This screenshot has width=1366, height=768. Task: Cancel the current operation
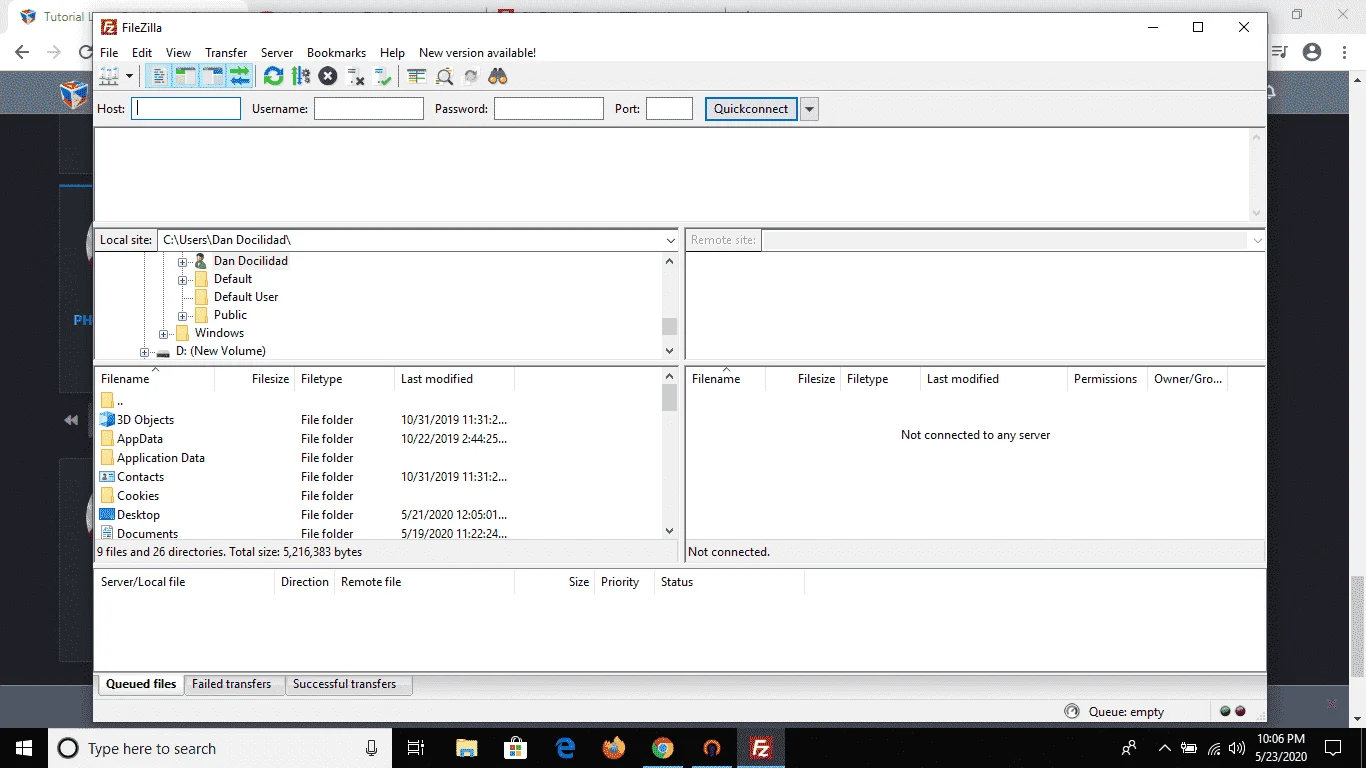[328, 76]
